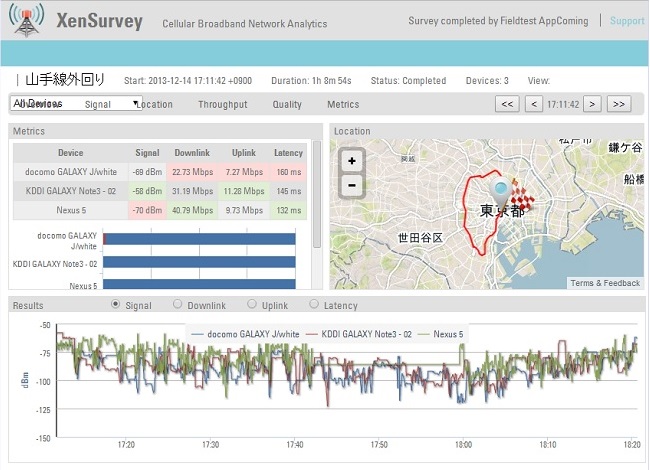Viewport: 650px width, 470px height.
Task: Click the 22.73 Mbps downlink cell
Action: (192, 172)
